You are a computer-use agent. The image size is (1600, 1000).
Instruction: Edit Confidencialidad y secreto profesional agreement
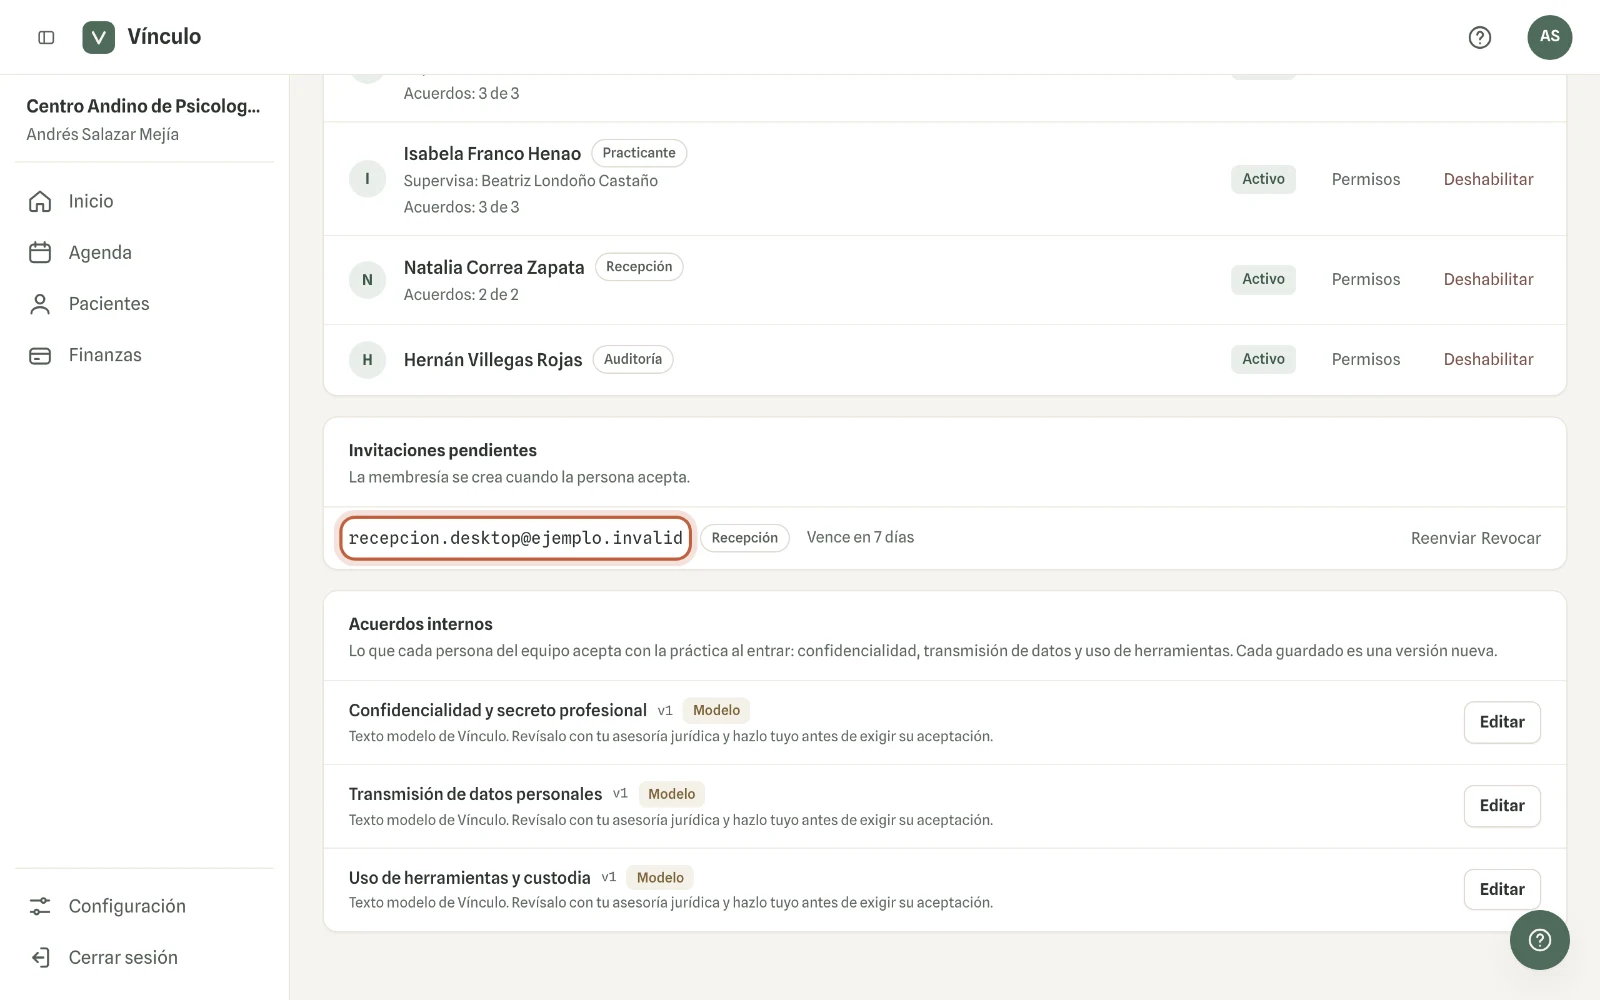[x=1502, y=722]
